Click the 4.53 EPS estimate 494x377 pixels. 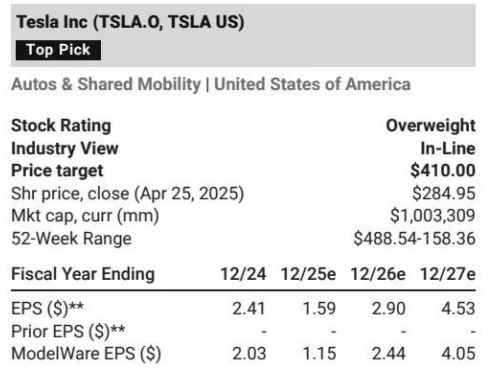tap(458, 308)
